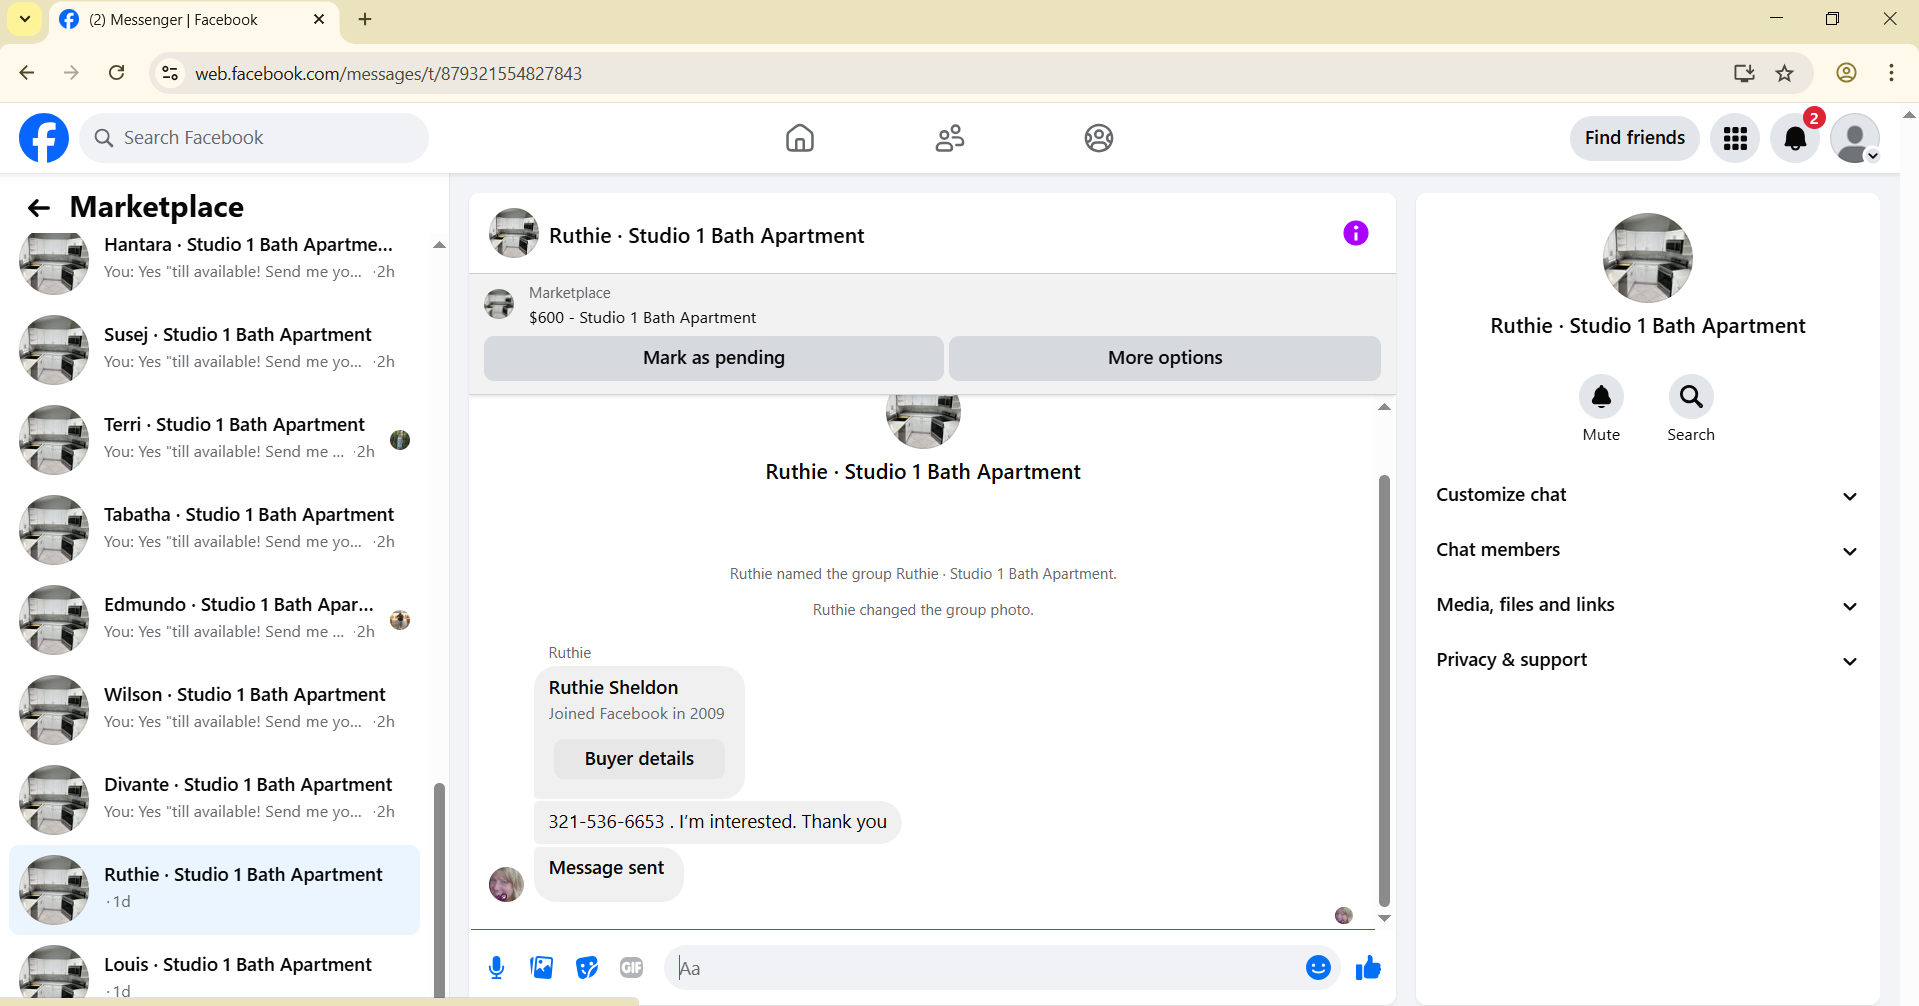Click the 321-536-6653 interested message

pos(717,822)
